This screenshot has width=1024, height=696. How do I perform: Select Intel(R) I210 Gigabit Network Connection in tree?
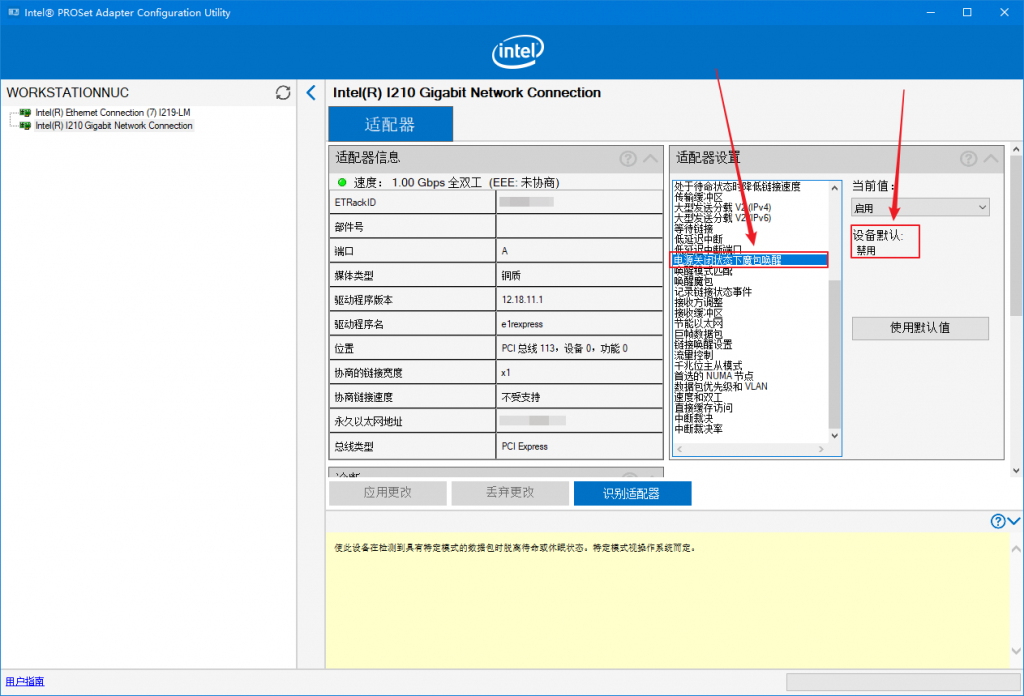pyautogui.click(x=114, y=125)
